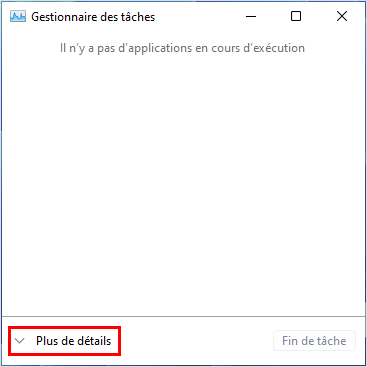This screenshot has width=367, height=367.
Task: Click the Task Manager icon in title bar
Action: coord(18,17)
